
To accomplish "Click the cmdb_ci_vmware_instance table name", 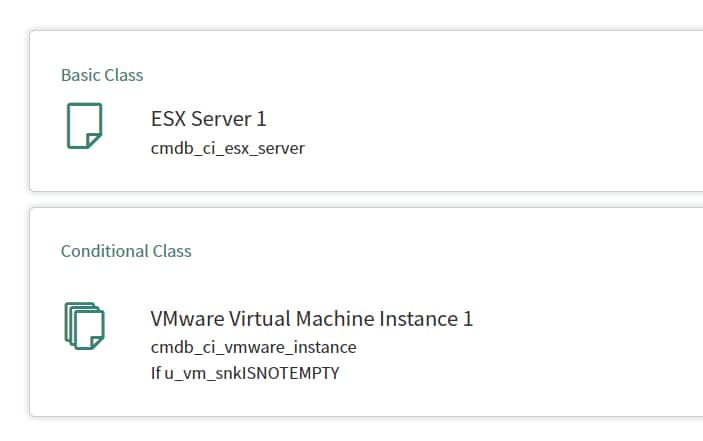I will 253,347.
